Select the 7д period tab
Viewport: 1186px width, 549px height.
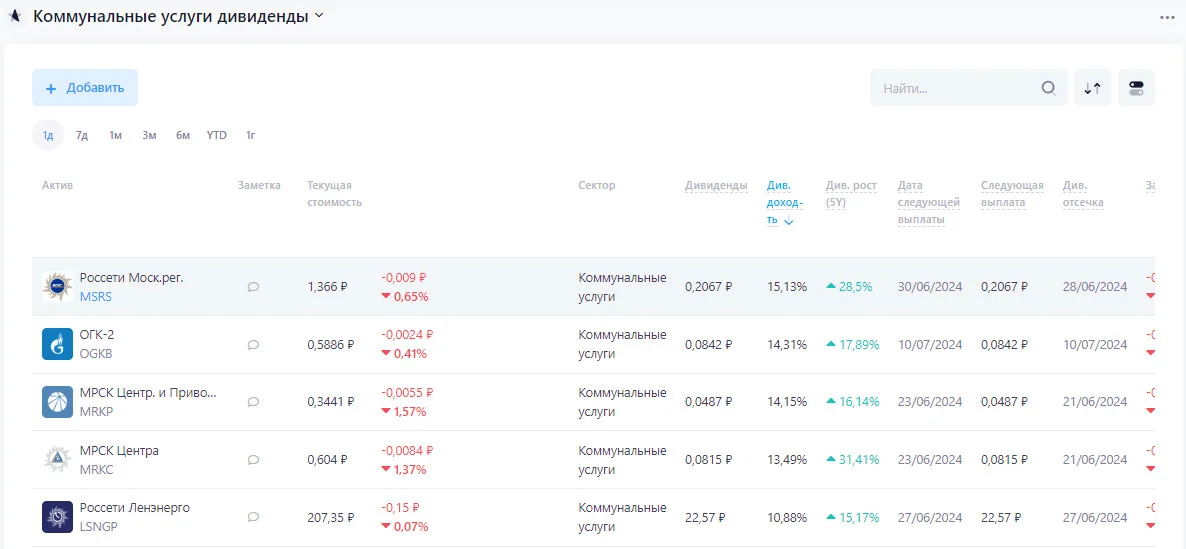(82, 135)
